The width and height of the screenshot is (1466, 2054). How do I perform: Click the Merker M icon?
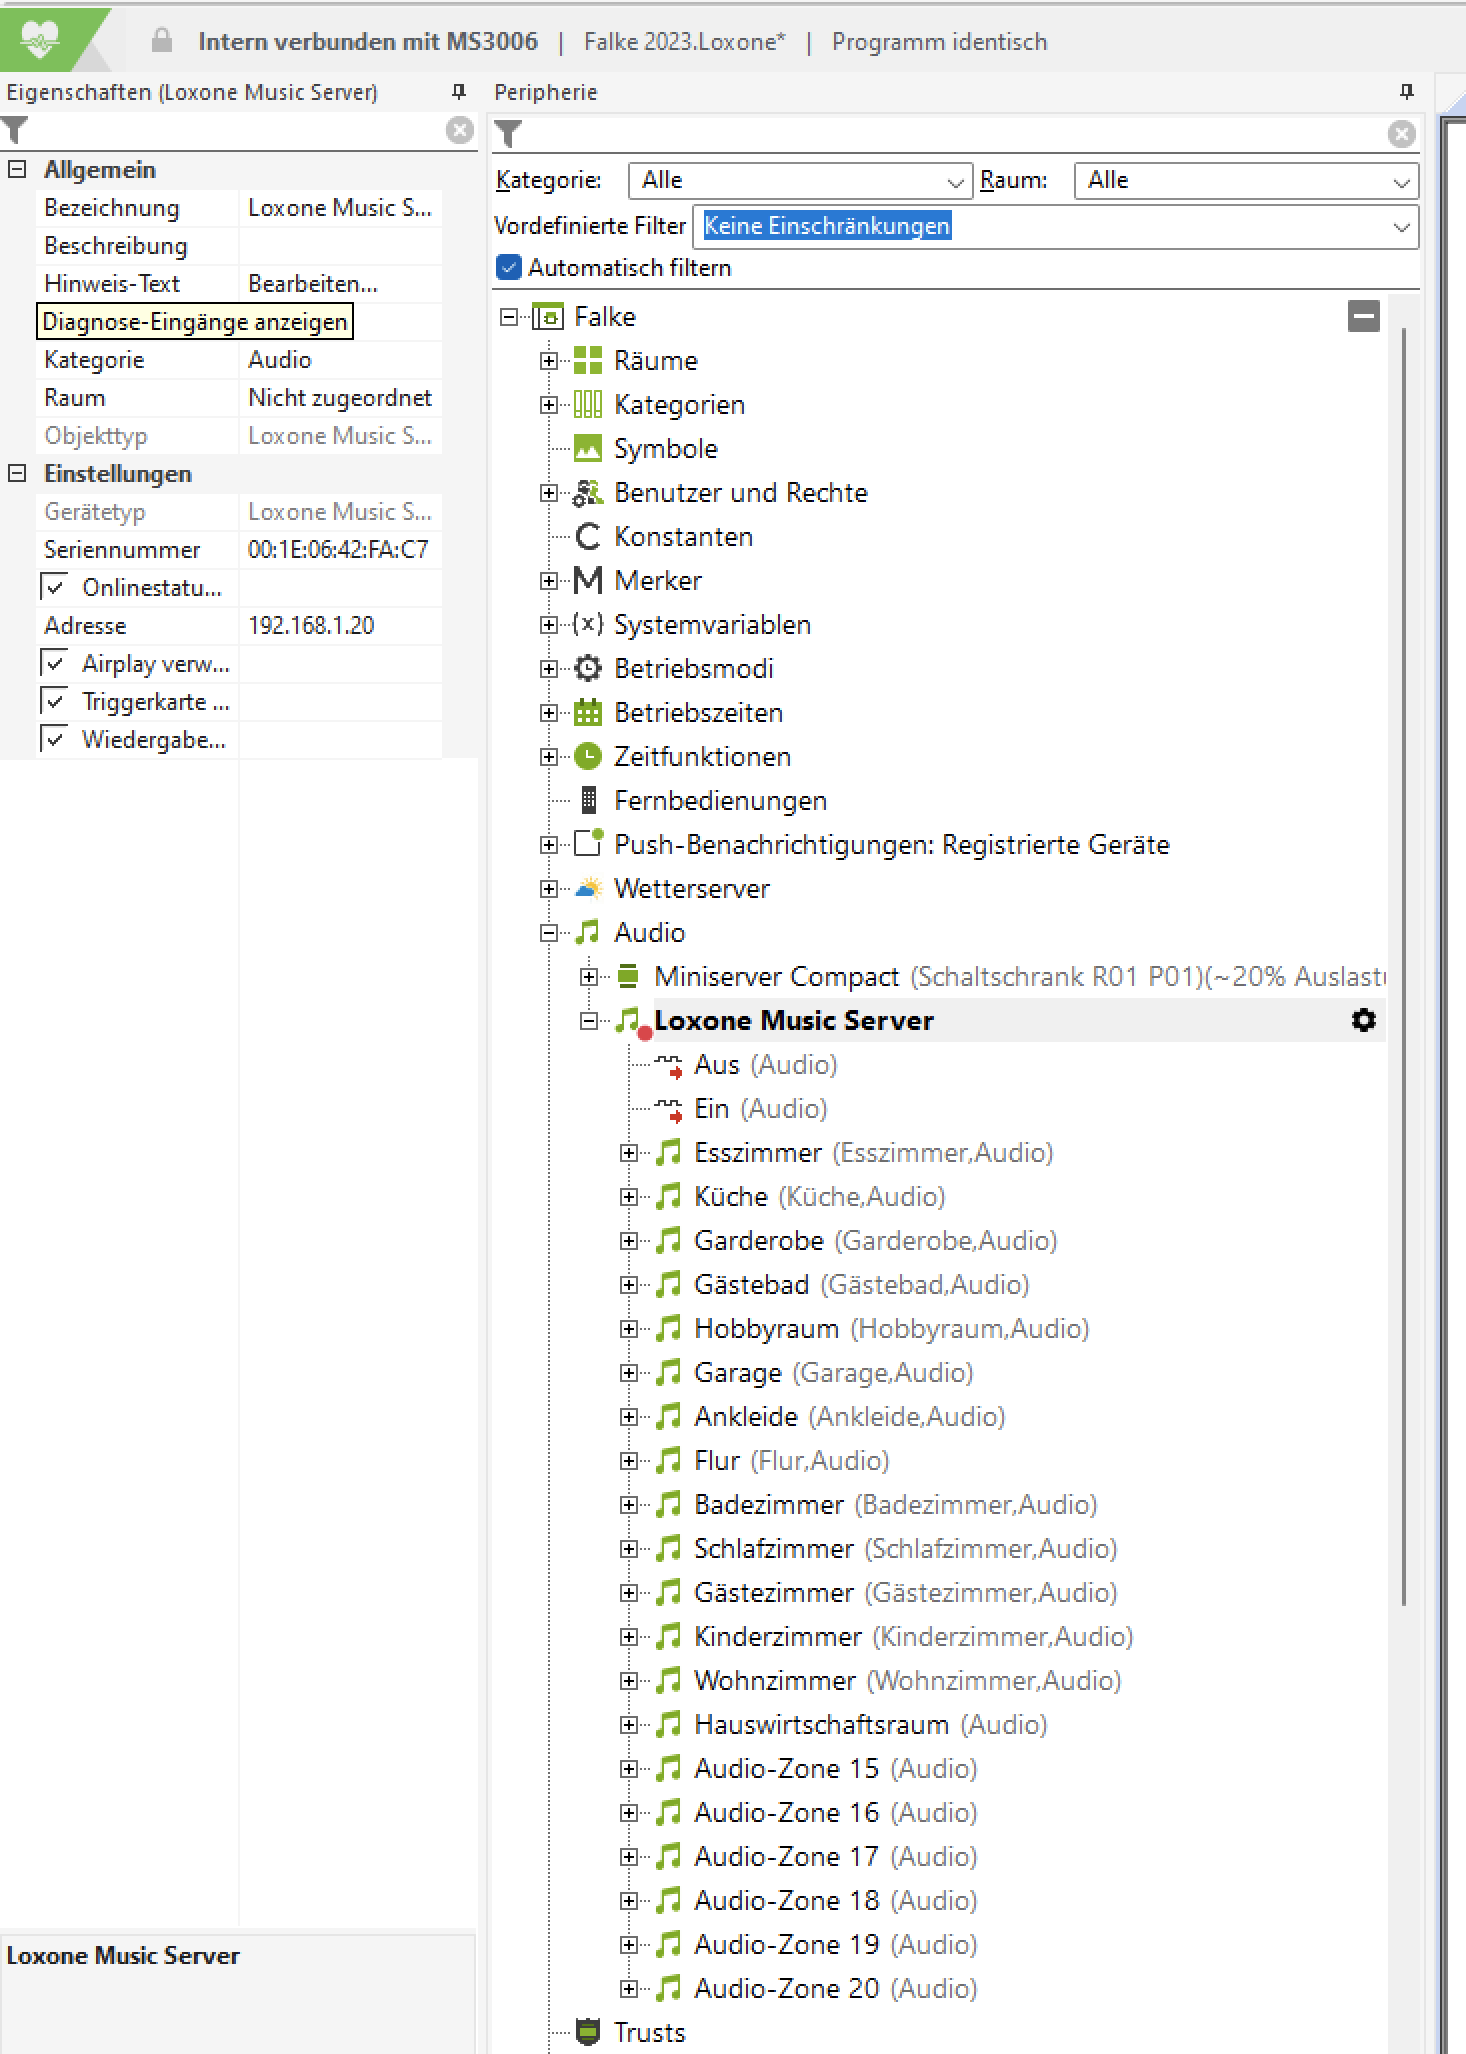(588, 580)
